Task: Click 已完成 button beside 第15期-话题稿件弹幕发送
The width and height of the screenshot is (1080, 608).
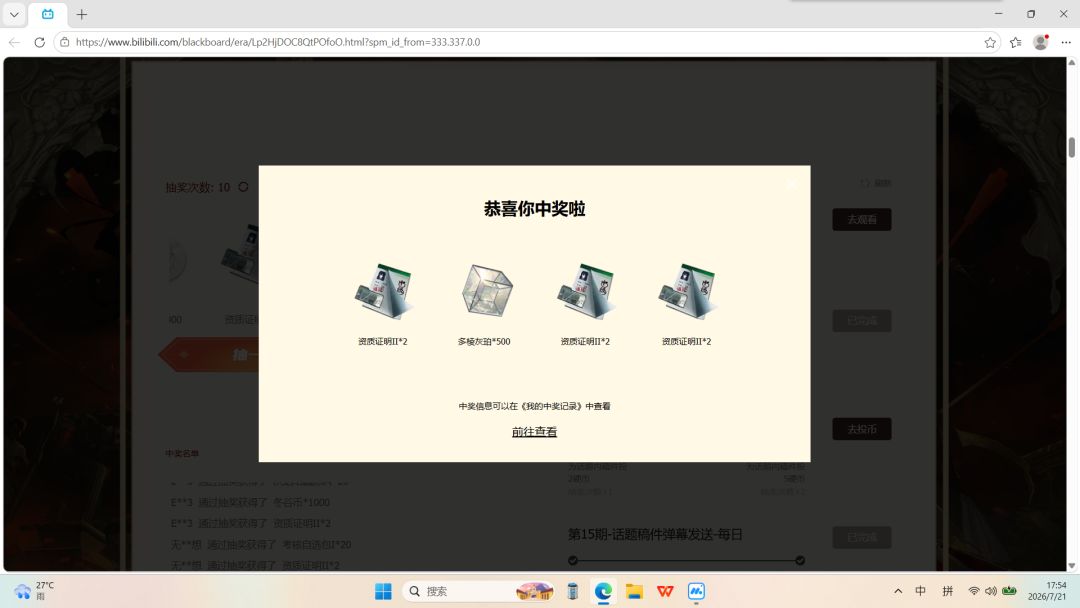Action: coord(862,537)
